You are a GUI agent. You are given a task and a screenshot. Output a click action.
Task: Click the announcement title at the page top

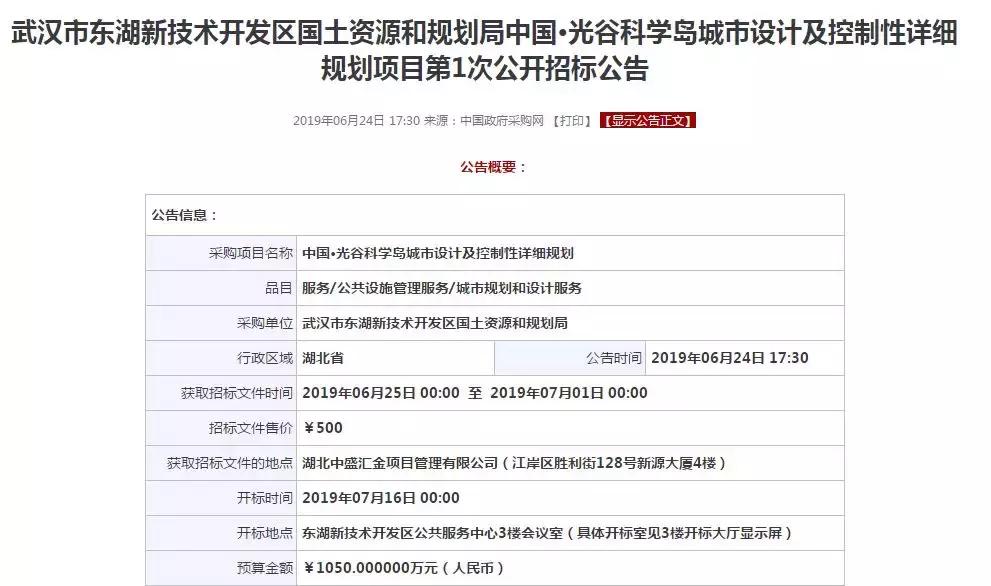[495, 50]
